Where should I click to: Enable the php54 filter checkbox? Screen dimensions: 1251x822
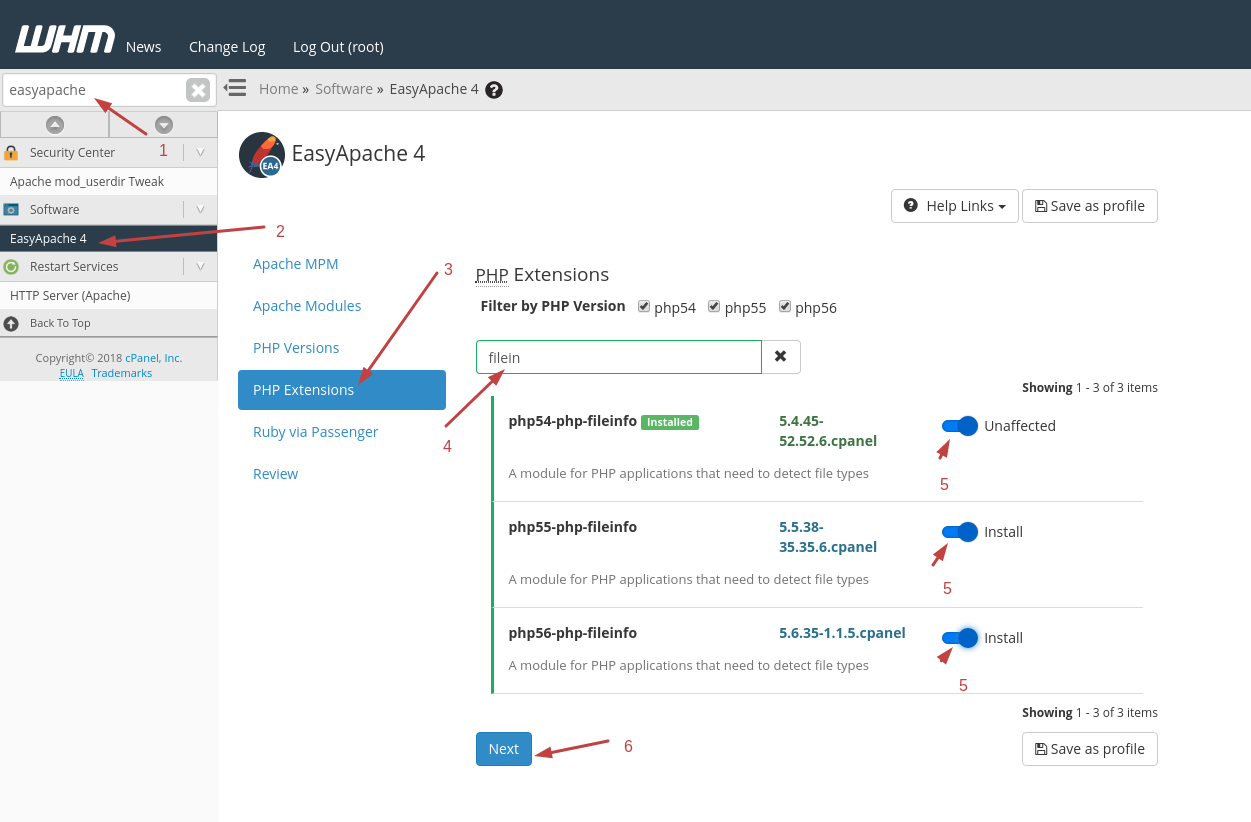click(x=644, y=306)
